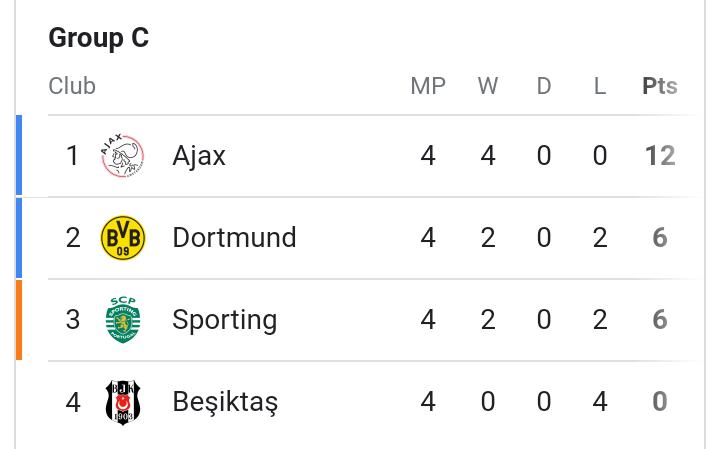The image size is (720, 449).
Task: Click the Dortmund BVB crest icon
Action: coord(123,238)
